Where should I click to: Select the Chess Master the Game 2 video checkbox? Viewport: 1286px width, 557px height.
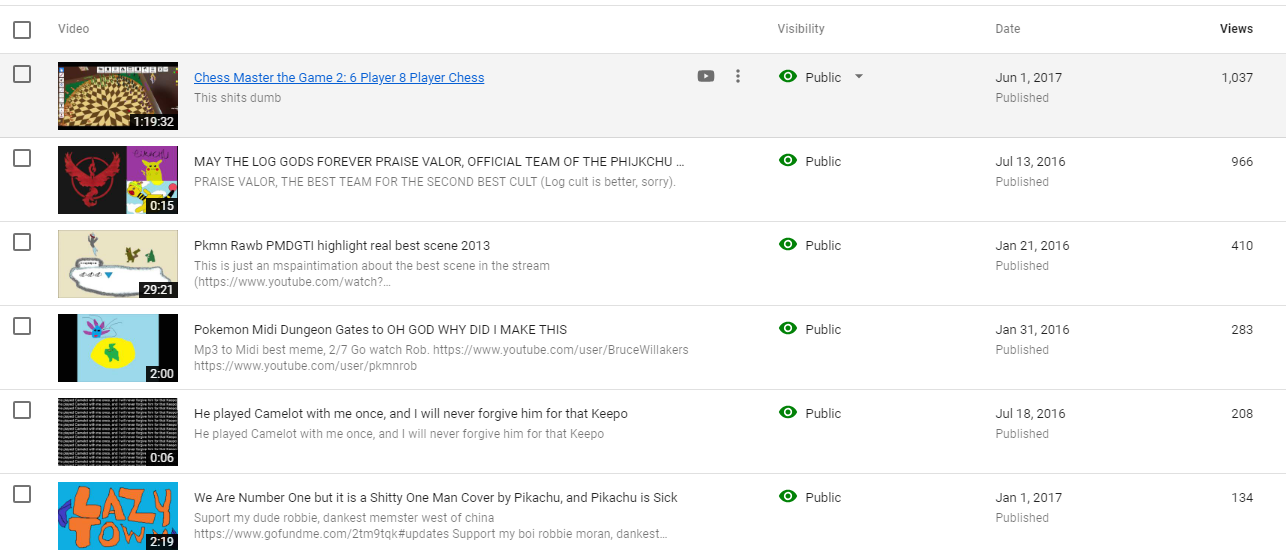pos(22,74)
